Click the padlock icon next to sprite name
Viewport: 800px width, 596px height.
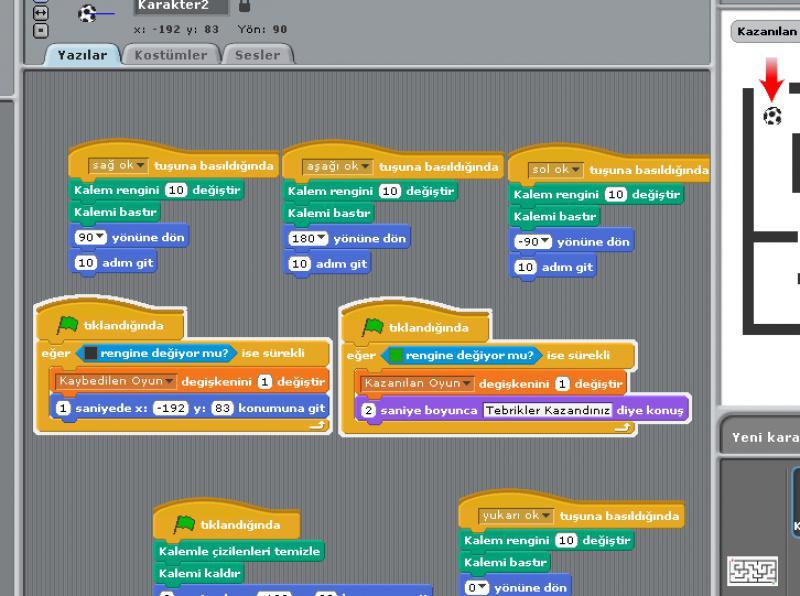coord(246,6)
